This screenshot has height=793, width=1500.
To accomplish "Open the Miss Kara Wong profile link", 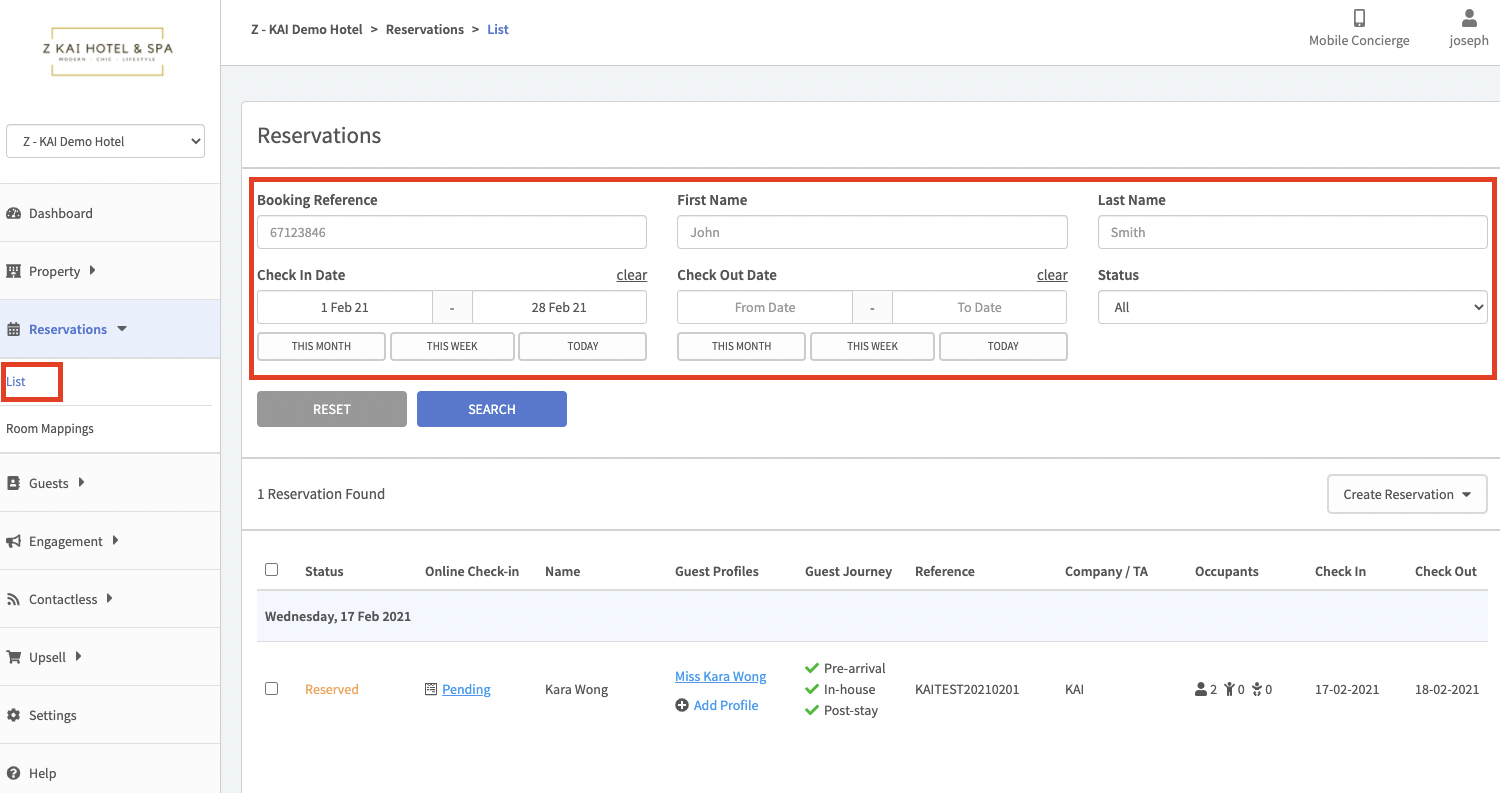I will pyautogui.click(x=720, y=677).
